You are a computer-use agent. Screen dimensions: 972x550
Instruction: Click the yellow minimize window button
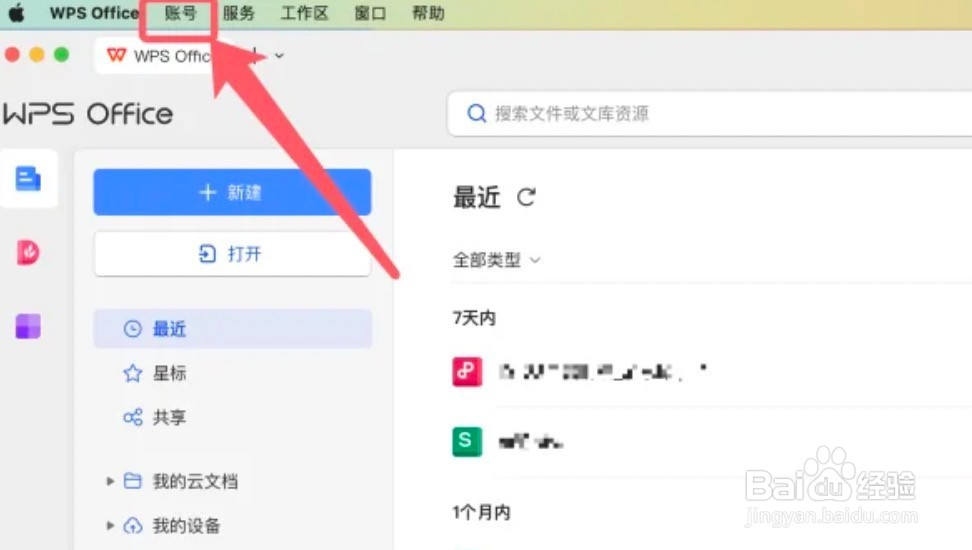click(x=37, y=55)
